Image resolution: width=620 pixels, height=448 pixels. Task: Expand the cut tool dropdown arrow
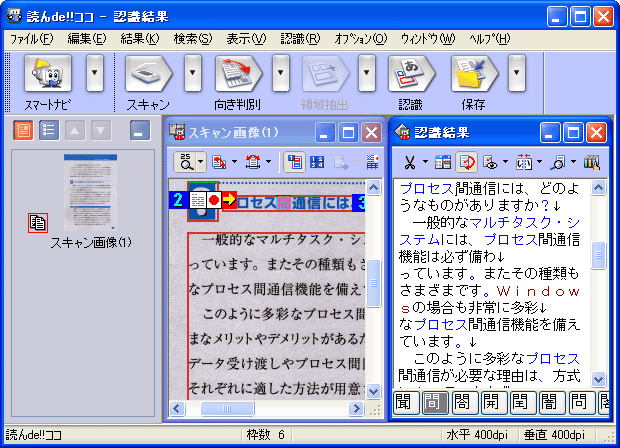click(425, 162)
